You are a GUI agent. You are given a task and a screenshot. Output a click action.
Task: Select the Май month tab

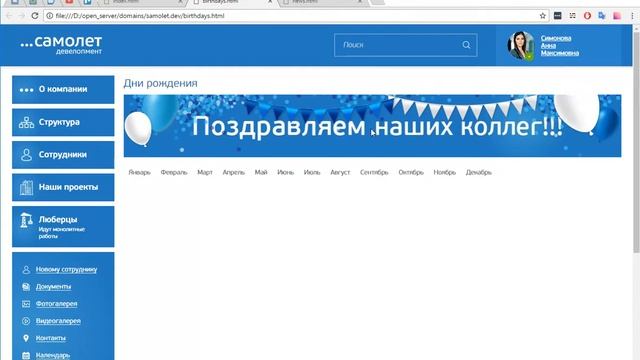(261, 172)
